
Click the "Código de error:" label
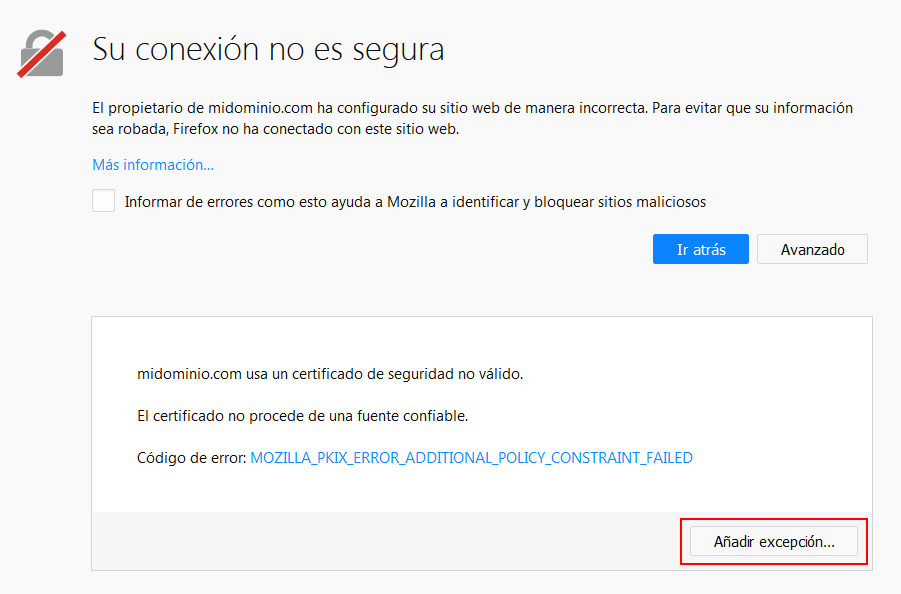click(191, 458)
